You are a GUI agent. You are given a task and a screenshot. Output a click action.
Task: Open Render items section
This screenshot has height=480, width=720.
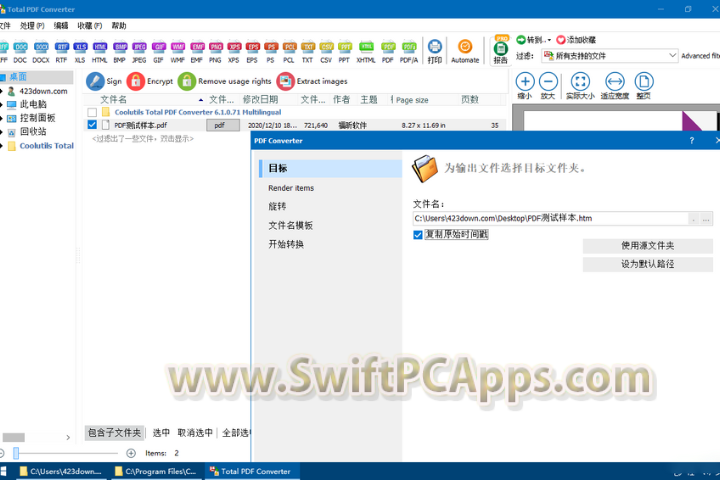(x=291, y=188)
